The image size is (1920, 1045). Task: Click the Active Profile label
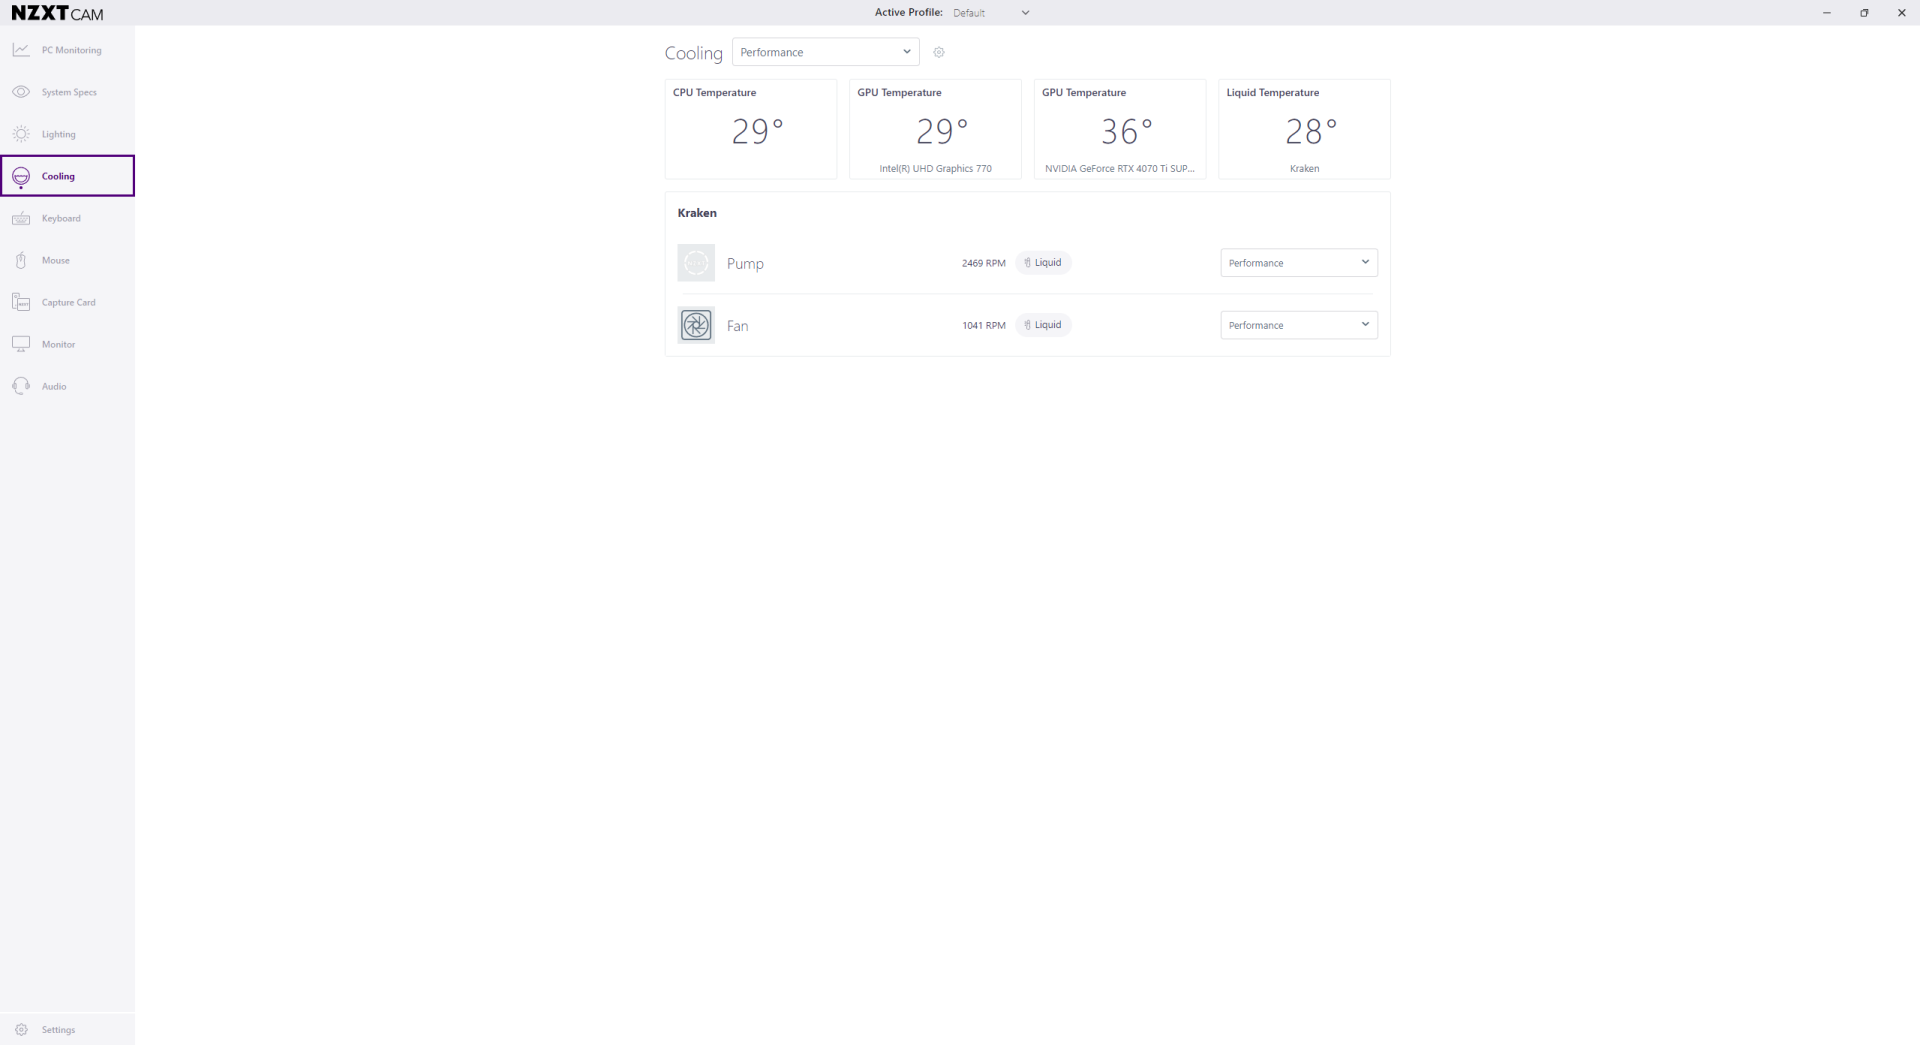click(909, 13)
